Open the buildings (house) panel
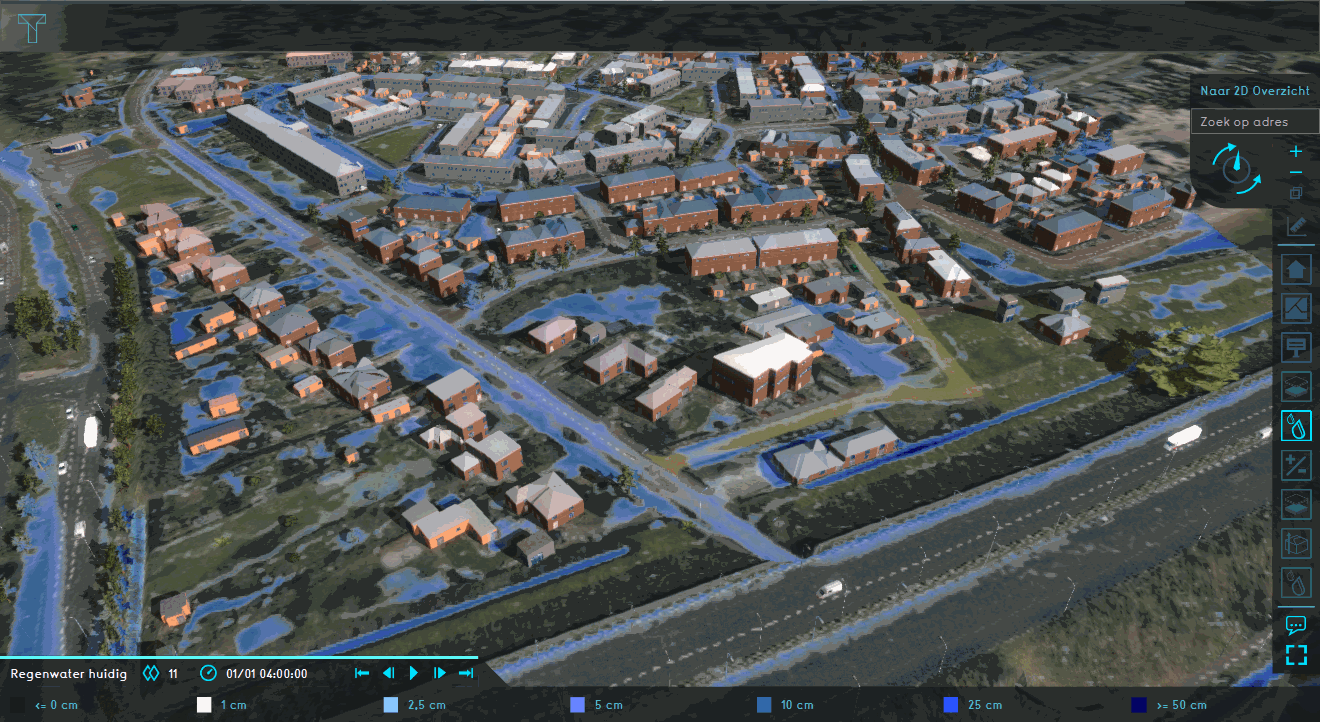1320x722 pixels. pyautogui.click(x=1297, y=269)
